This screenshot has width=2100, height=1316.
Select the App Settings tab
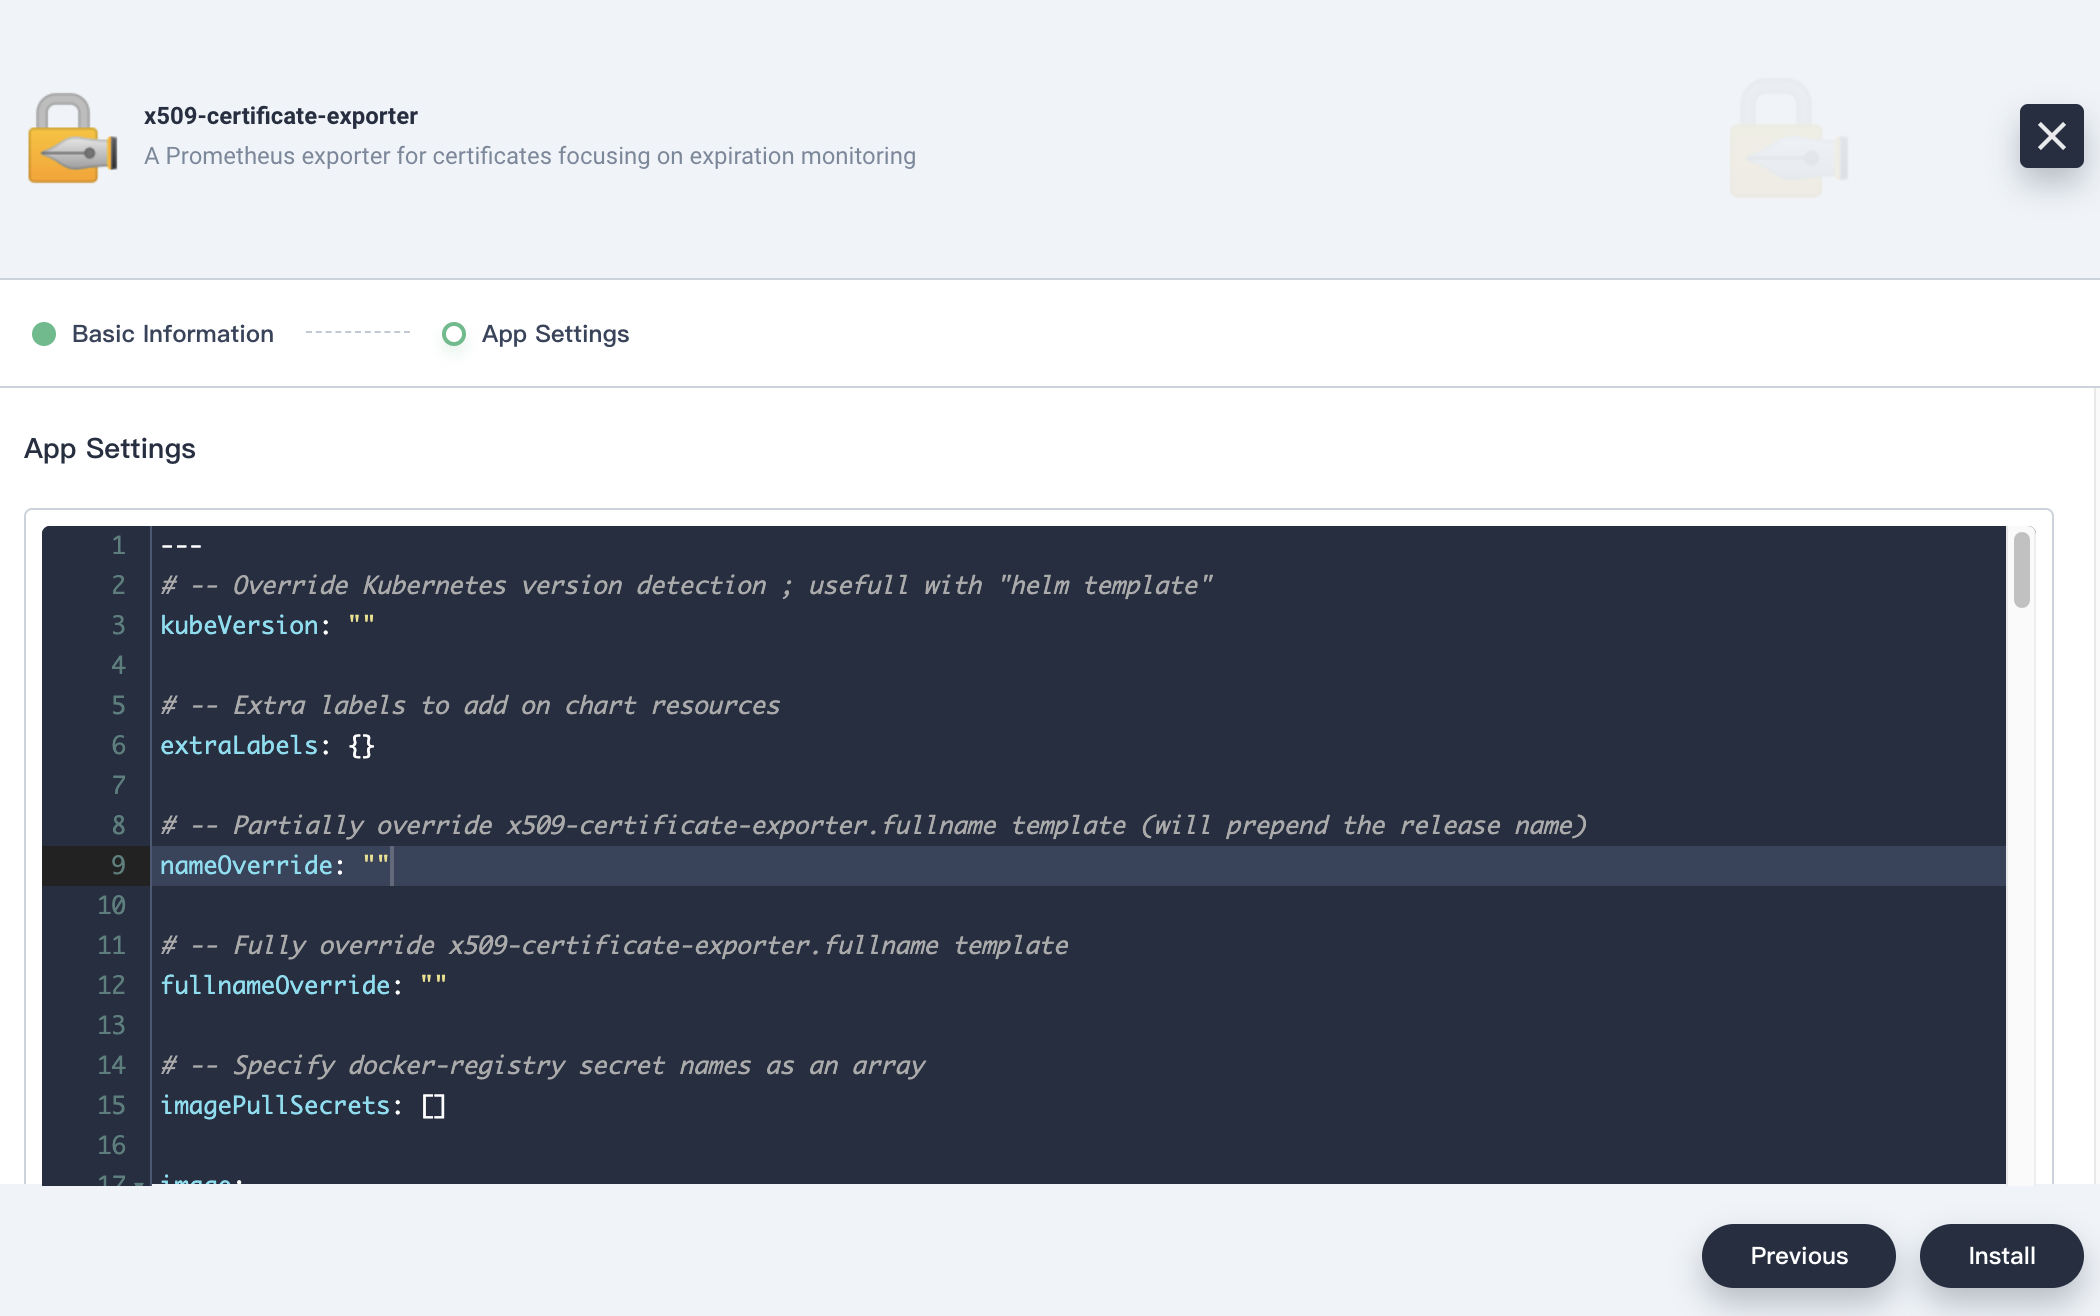click(x=555, y=332)
